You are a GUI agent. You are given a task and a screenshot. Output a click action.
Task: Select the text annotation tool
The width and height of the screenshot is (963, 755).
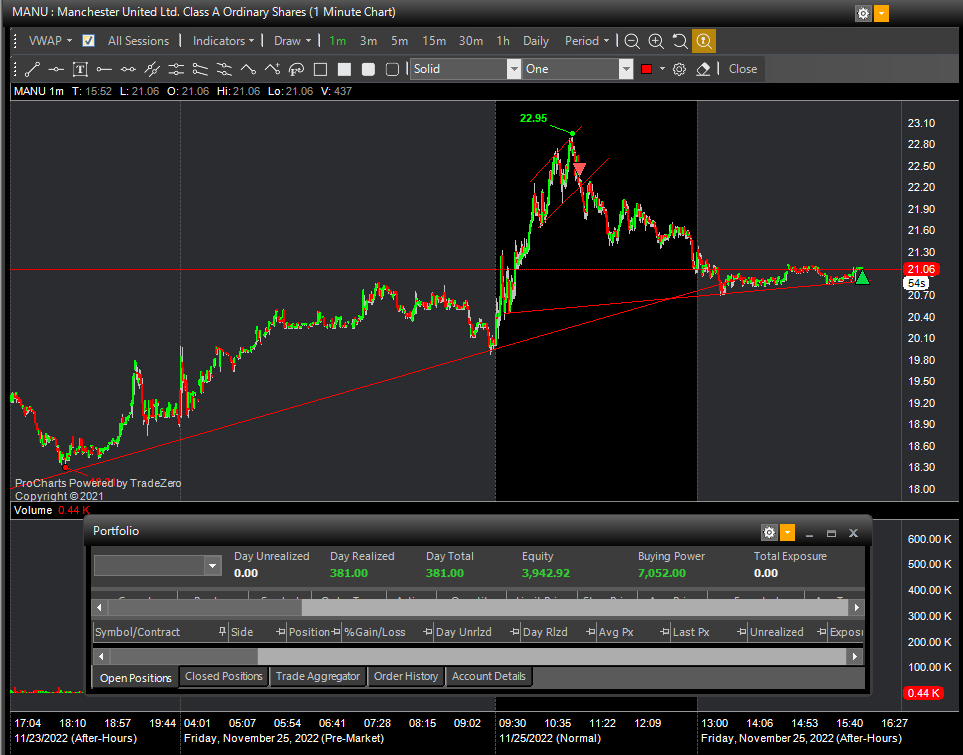click(x=80, y=69)
